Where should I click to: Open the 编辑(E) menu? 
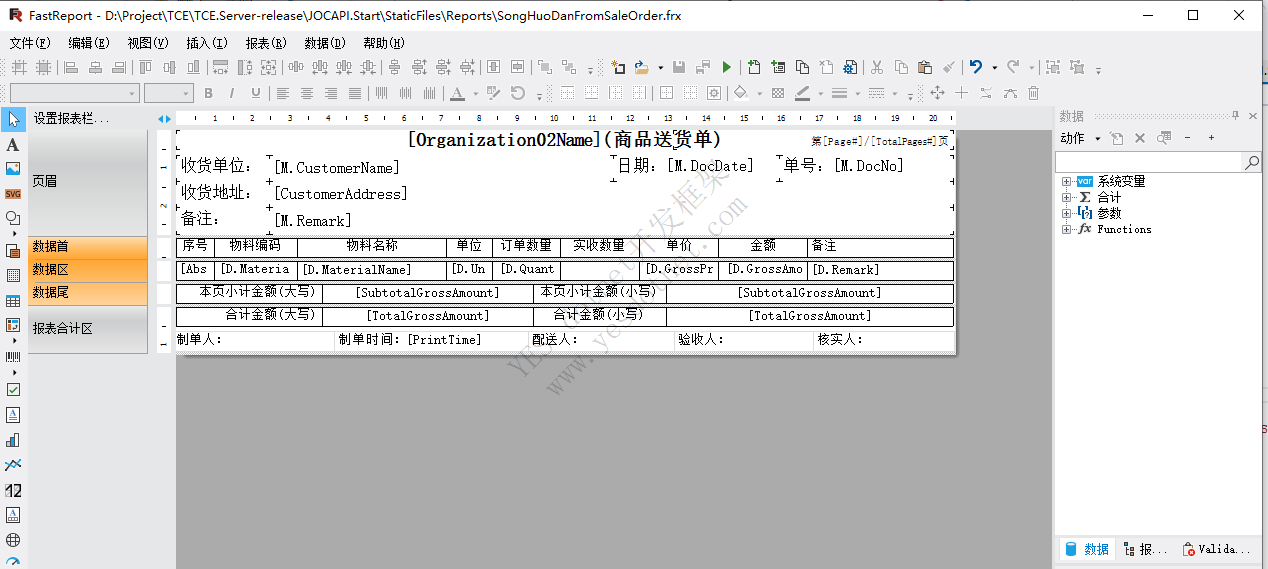click(89, 43)
